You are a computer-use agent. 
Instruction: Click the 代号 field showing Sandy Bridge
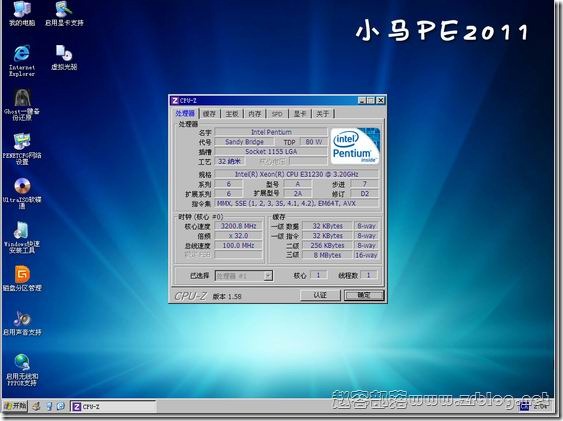pyautogui.click(x=244, y=142)
